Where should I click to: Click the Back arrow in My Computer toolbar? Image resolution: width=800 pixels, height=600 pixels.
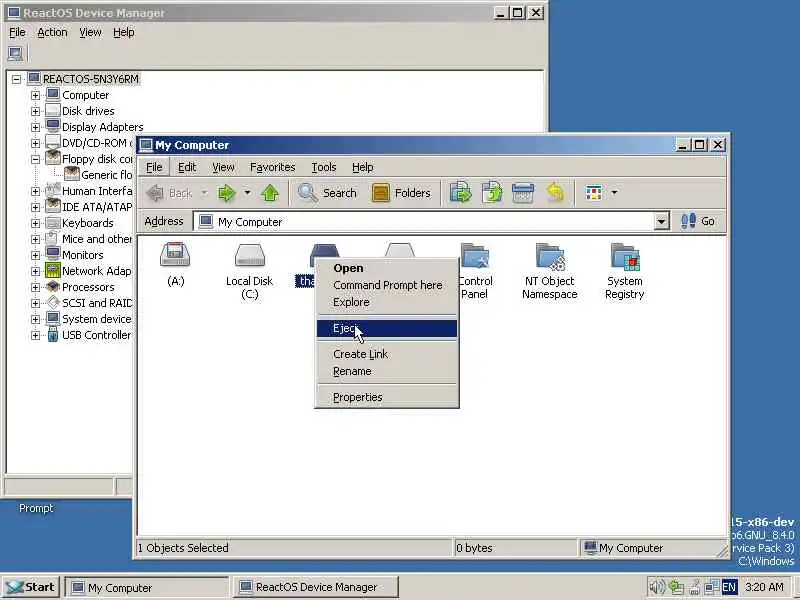168,193
